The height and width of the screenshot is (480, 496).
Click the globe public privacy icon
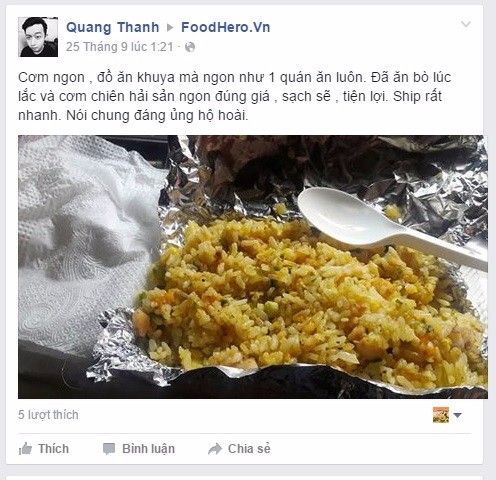click(190, 47)
